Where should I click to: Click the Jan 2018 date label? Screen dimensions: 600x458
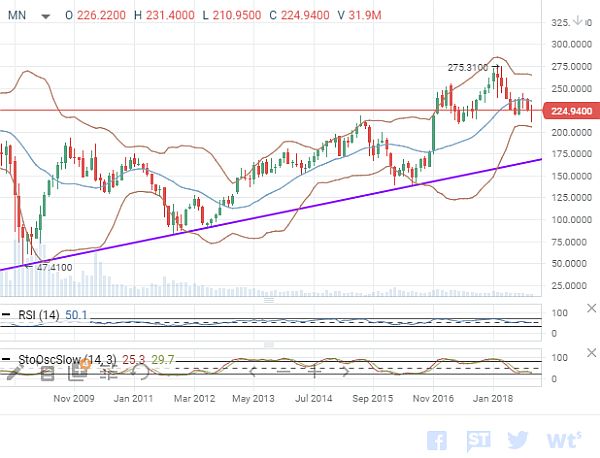[493, 398]
